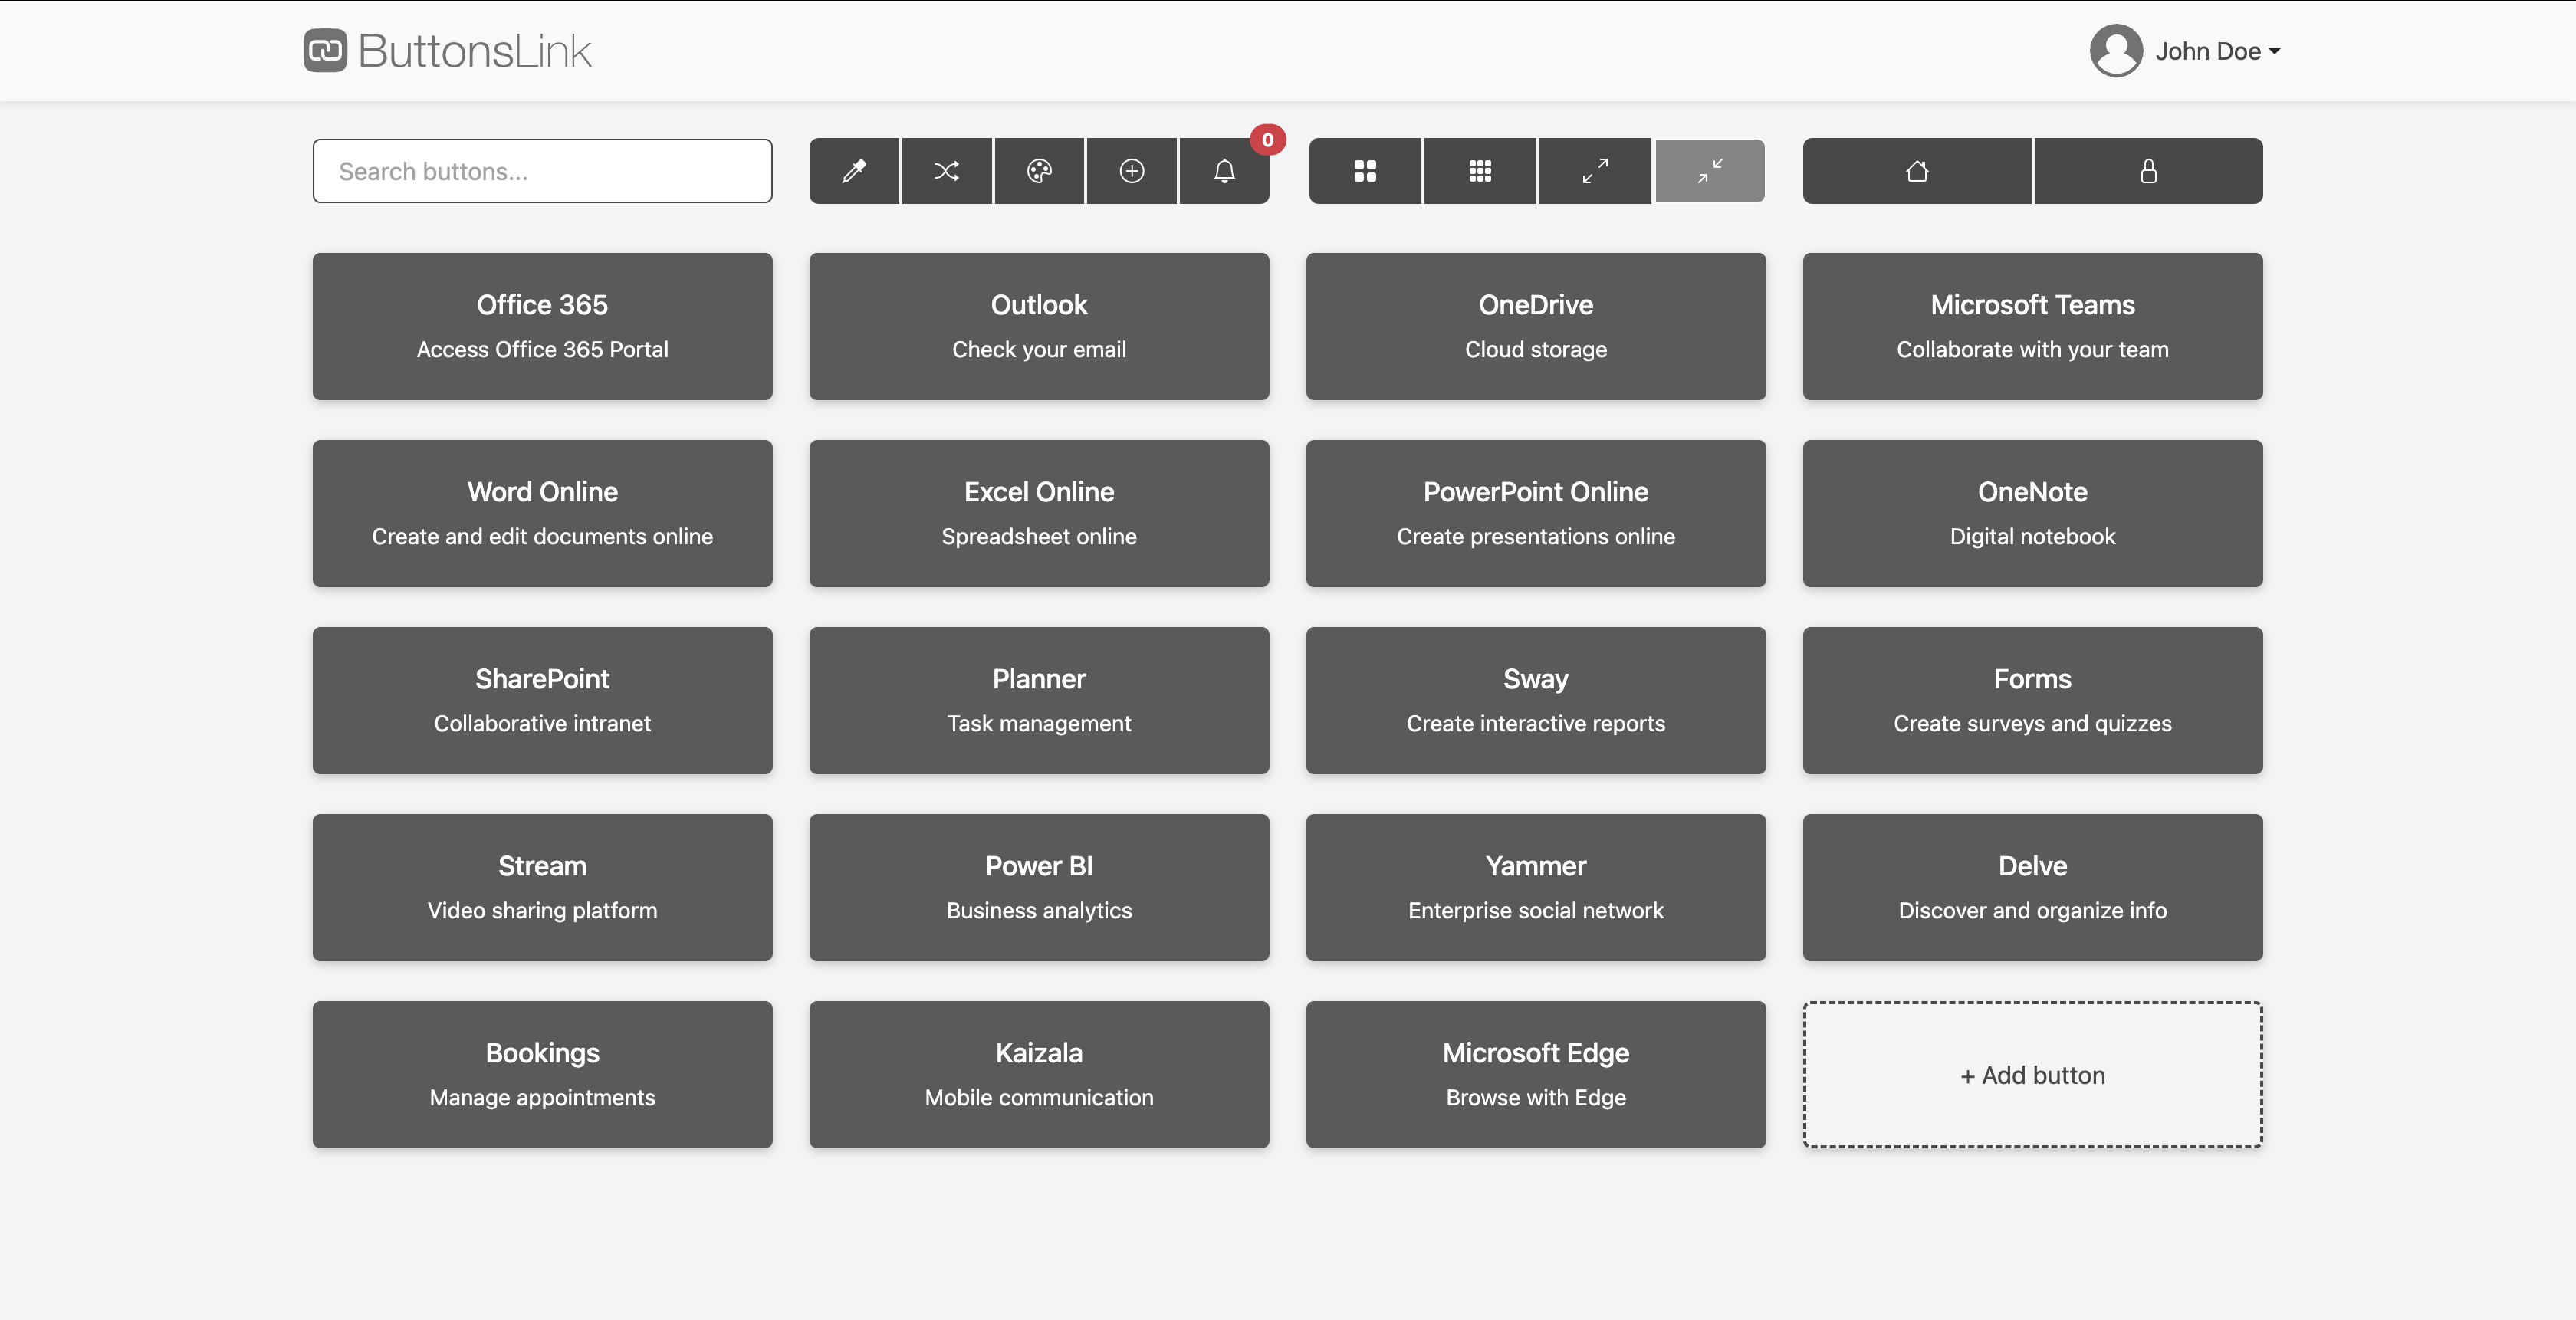
Task: Open the Microsoft Teams tile
Action: click(2032, 325)
